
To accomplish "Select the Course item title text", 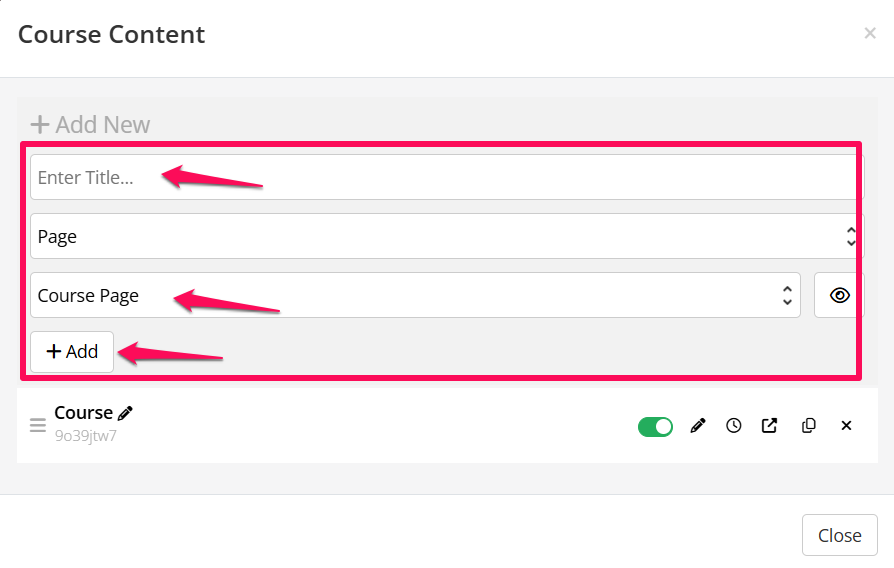I will (x=83, y=413).
